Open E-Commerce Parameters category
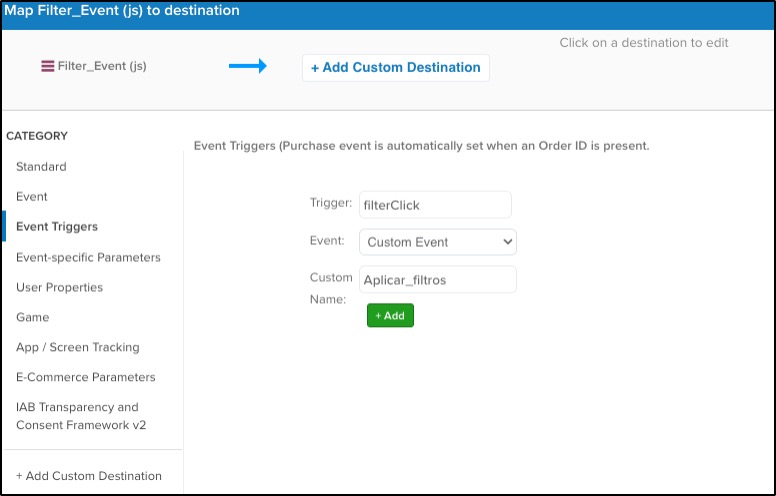This screenshot has height=496, width=776. coord(86,377)
